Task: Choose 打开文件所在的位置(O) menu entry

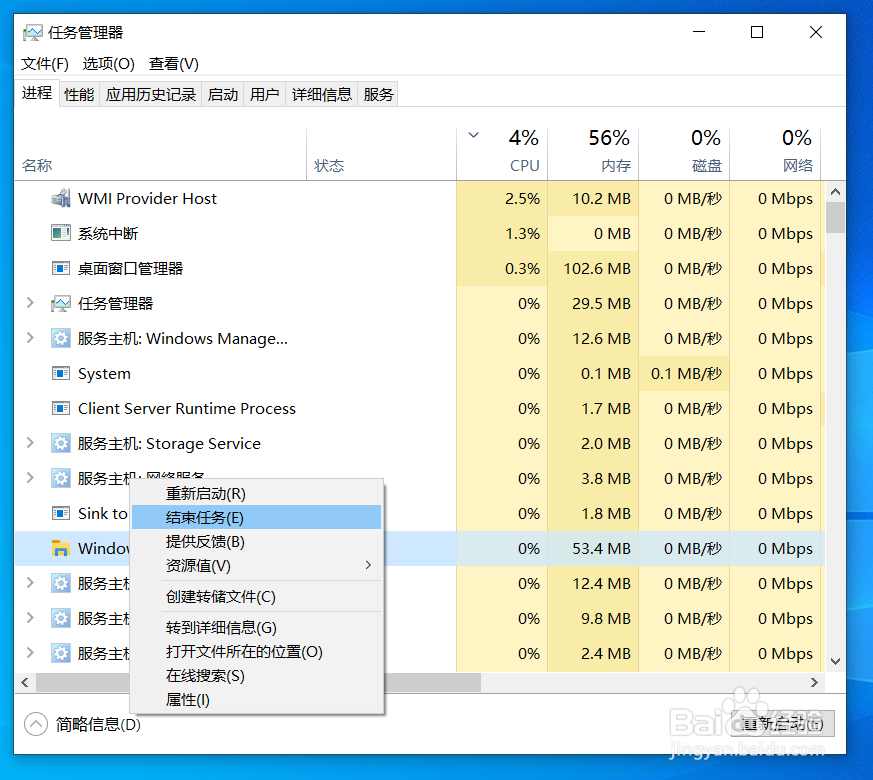Action: click(257, 651)
